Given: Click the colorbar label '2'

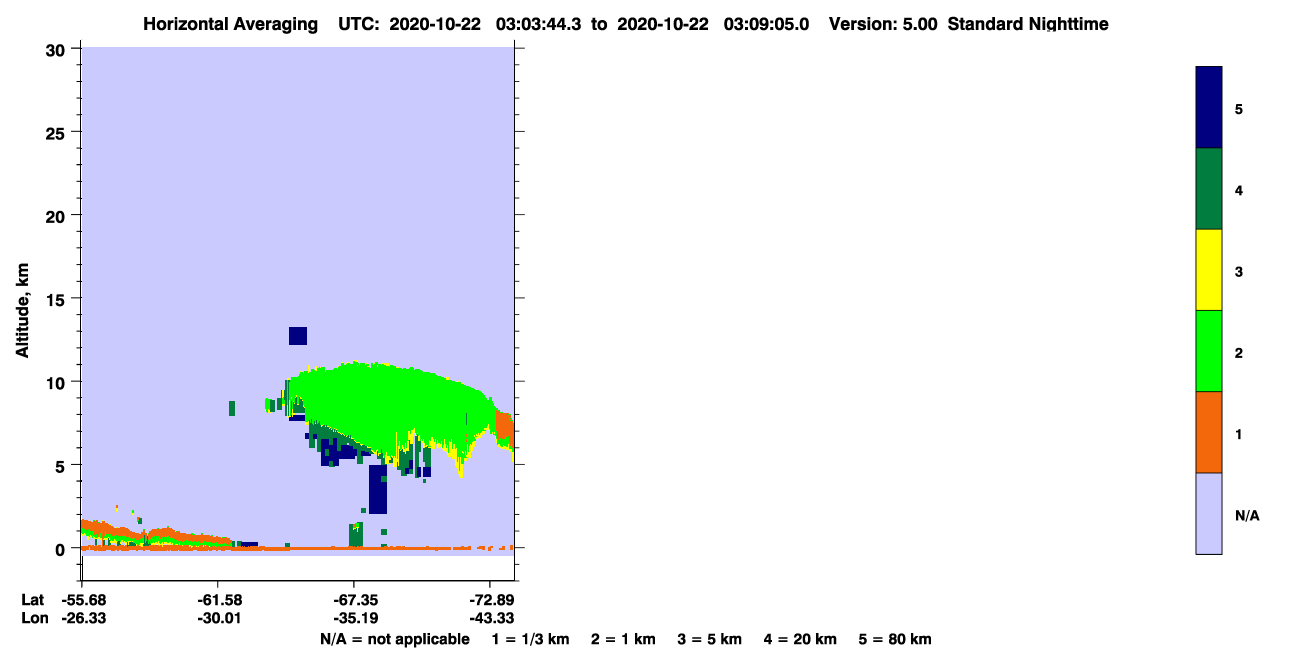Looking at the screenshot, I should click(x=1239, y=352).
